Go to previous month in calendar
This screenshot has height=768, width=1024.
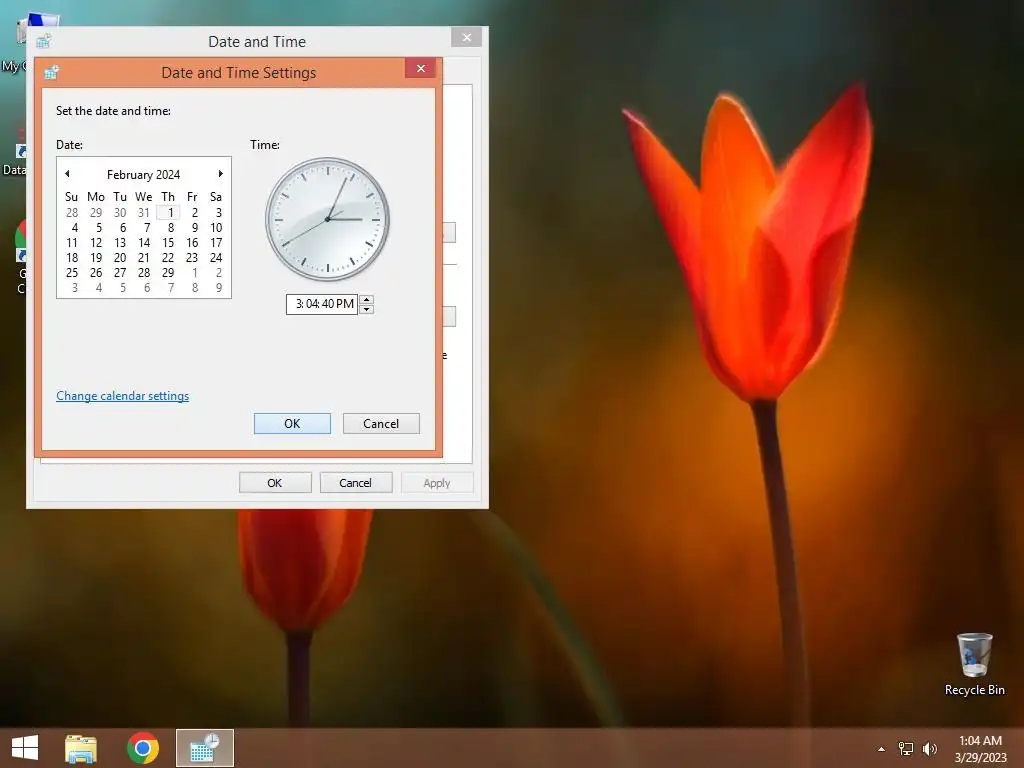click(67, 174)
